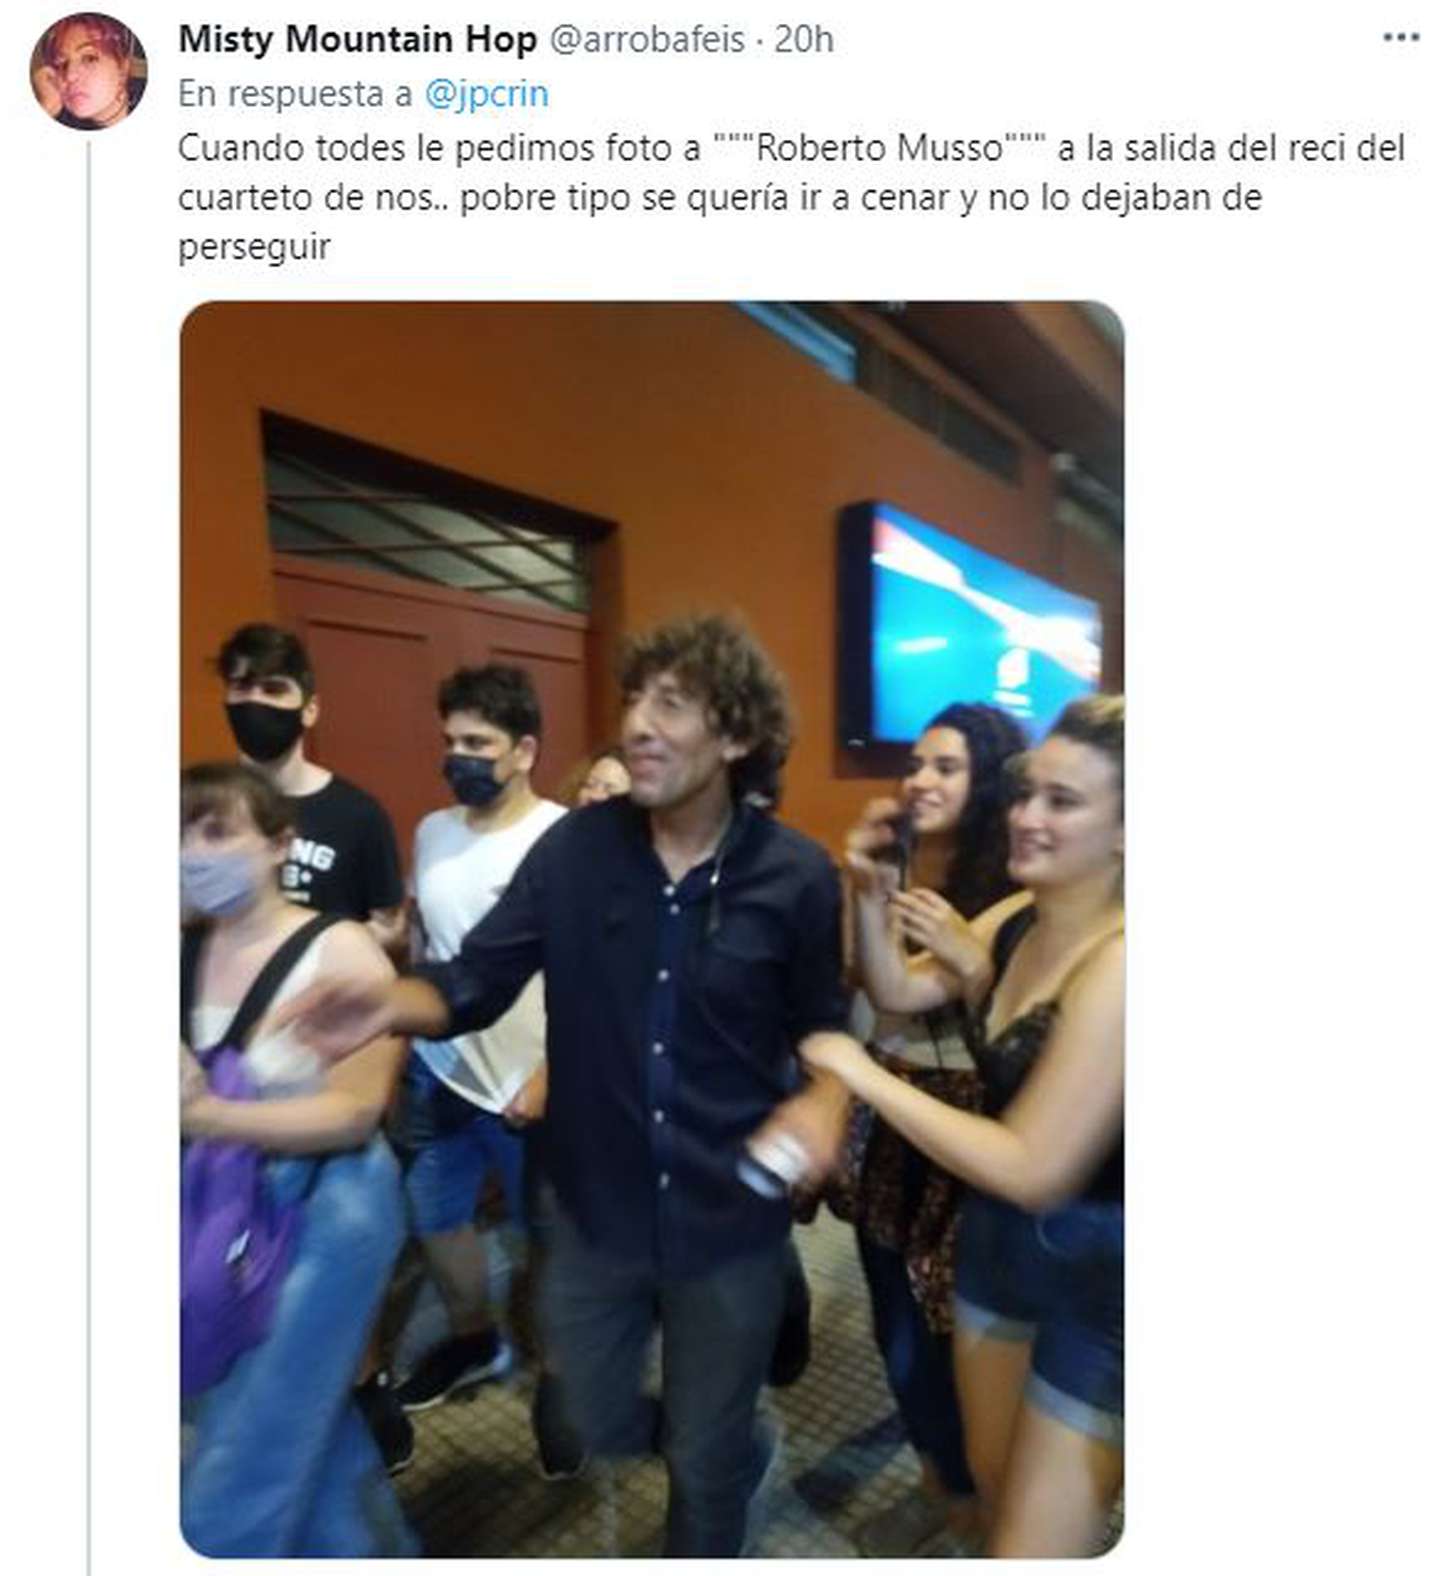The width and height of the screenshot is (1440, 1576).
Task: Click the tweet text mentioning Roberto Musso
Action: pos(792,197)
